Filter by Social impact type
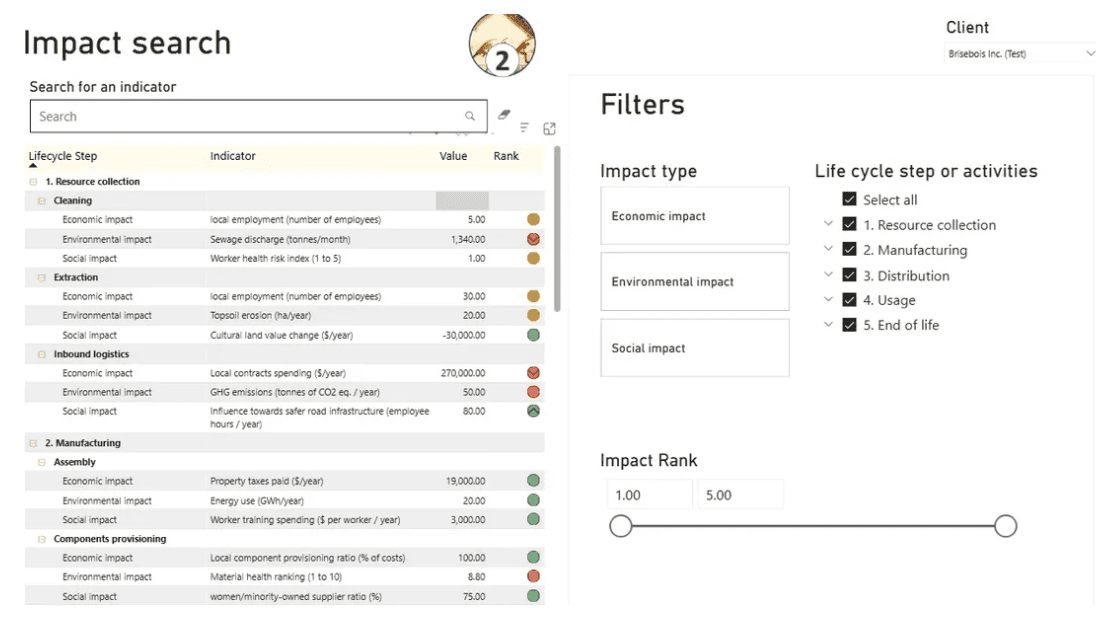Screen dimensions: 1120x620 click(x=695, y=348)
